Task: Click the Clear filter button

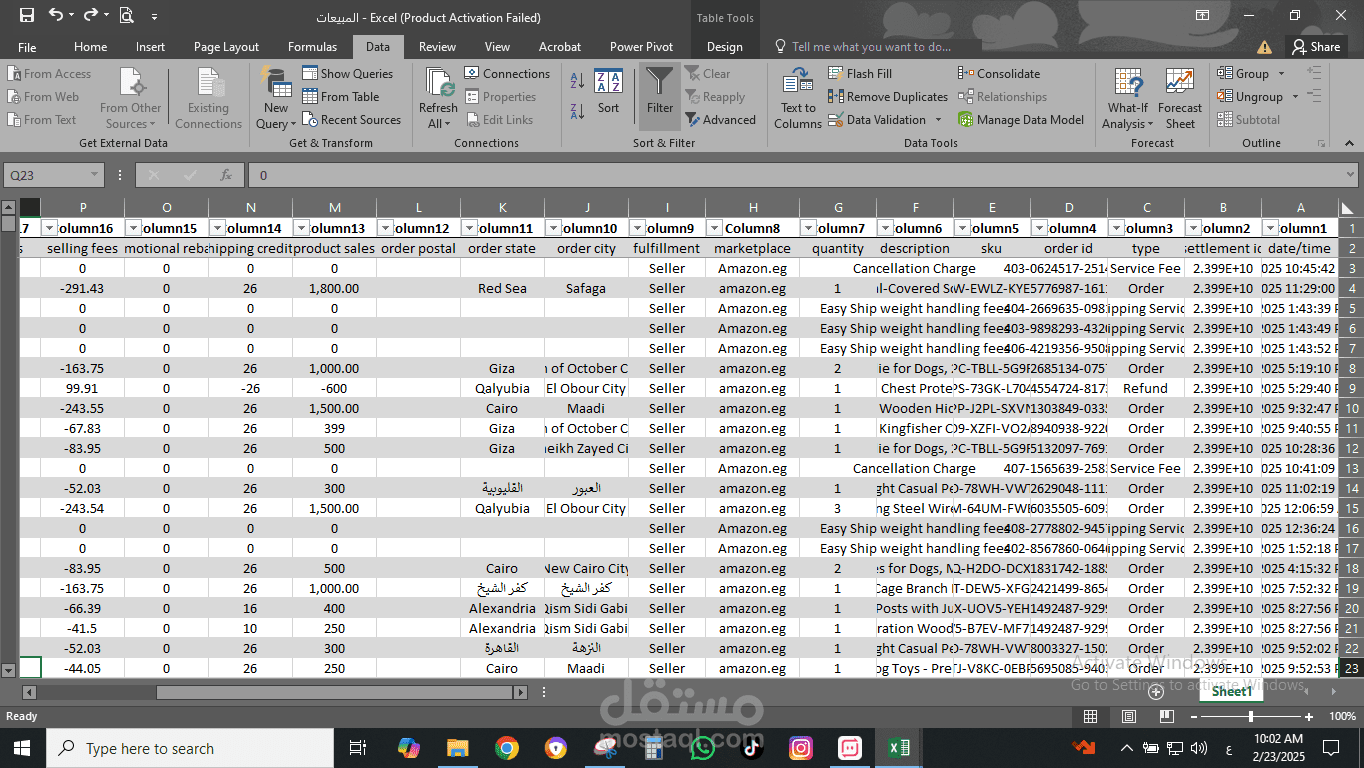Action: [x=708, y=74]
